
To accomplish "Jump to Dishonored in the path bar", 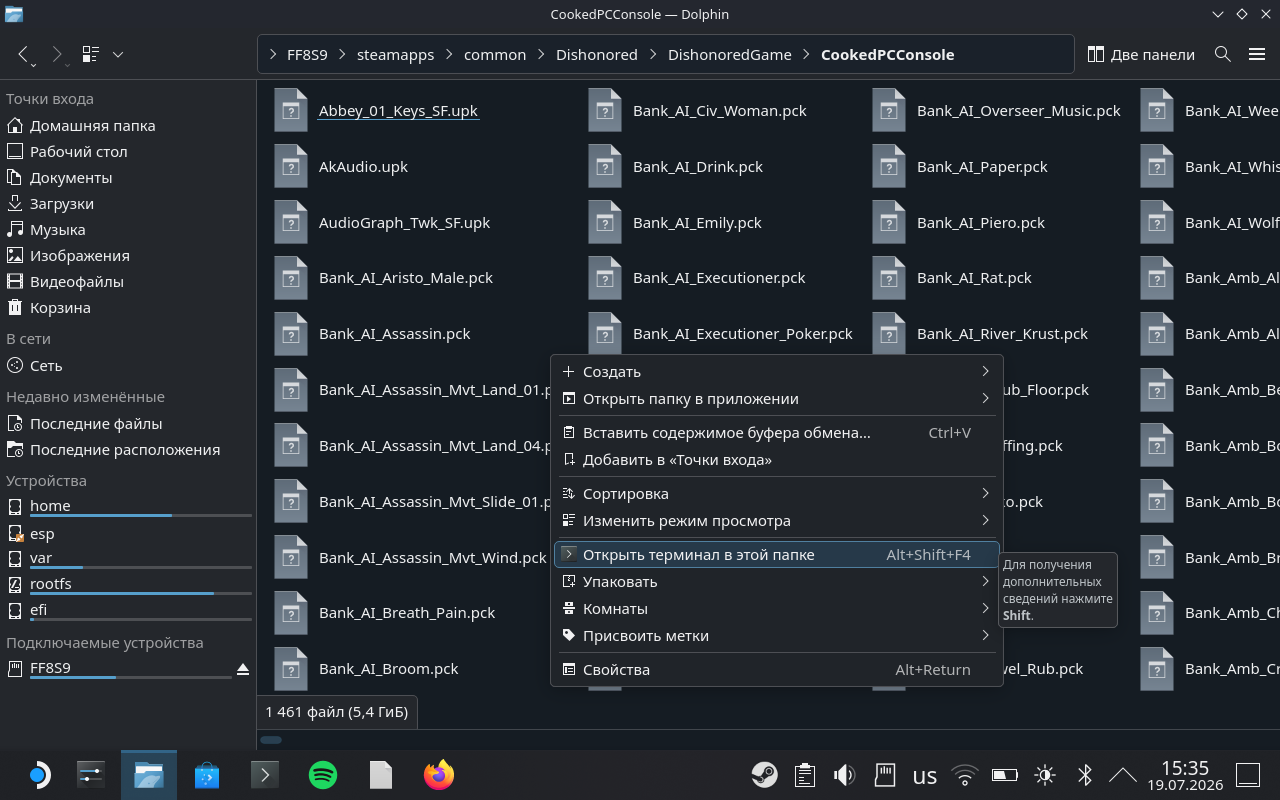I will coord(597,55).
